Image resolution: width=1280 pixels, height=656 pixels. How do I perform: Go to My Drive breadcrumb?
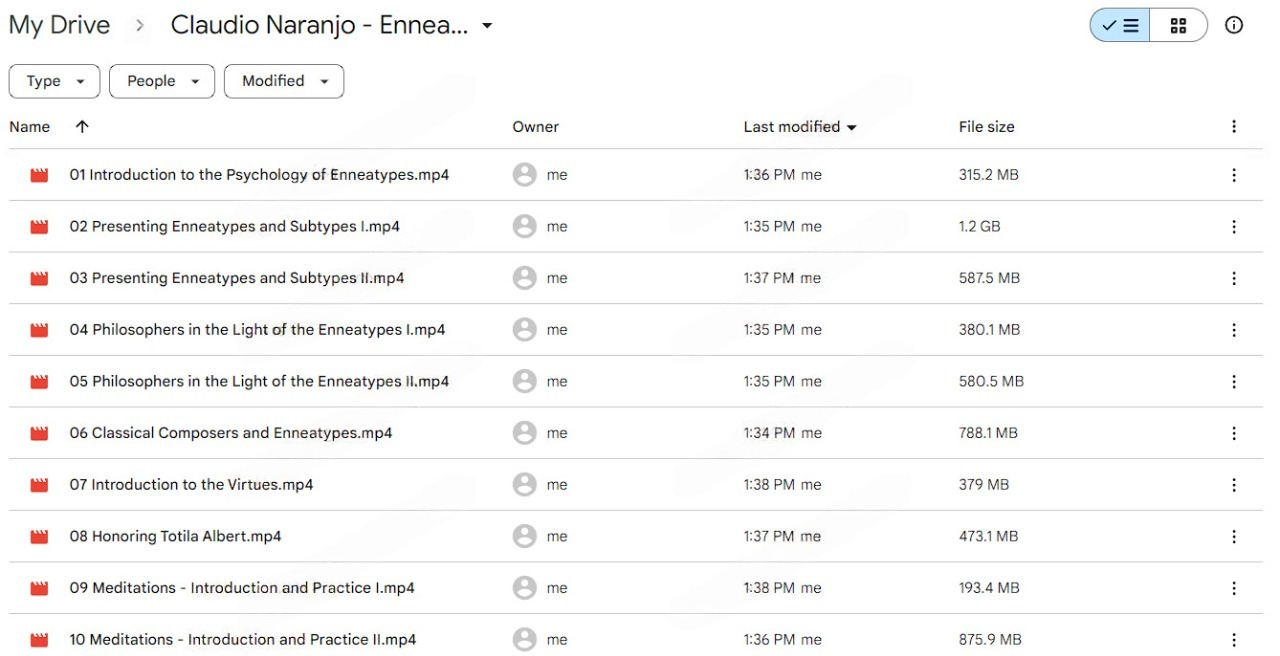[x=59, y=26]
